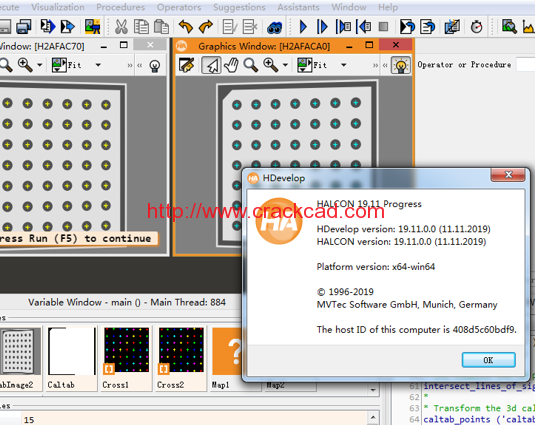Click code line 64 caltab_points
The image size is (535, 425).
479,419
